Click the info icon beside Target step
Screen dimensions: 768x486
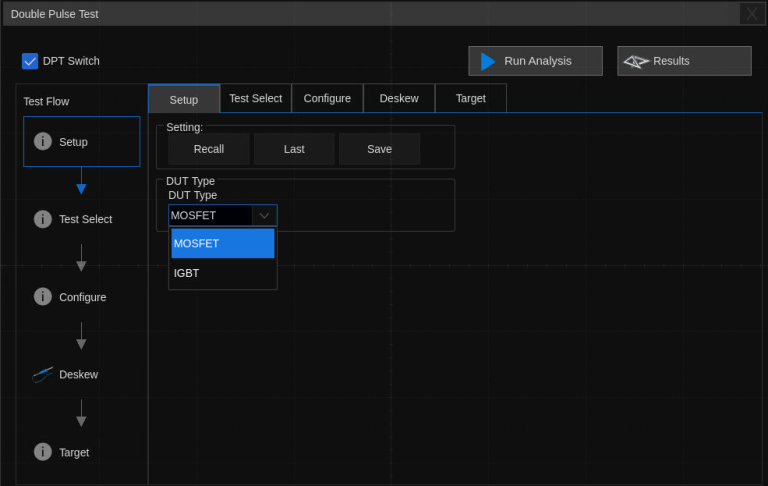coord(43,452)
